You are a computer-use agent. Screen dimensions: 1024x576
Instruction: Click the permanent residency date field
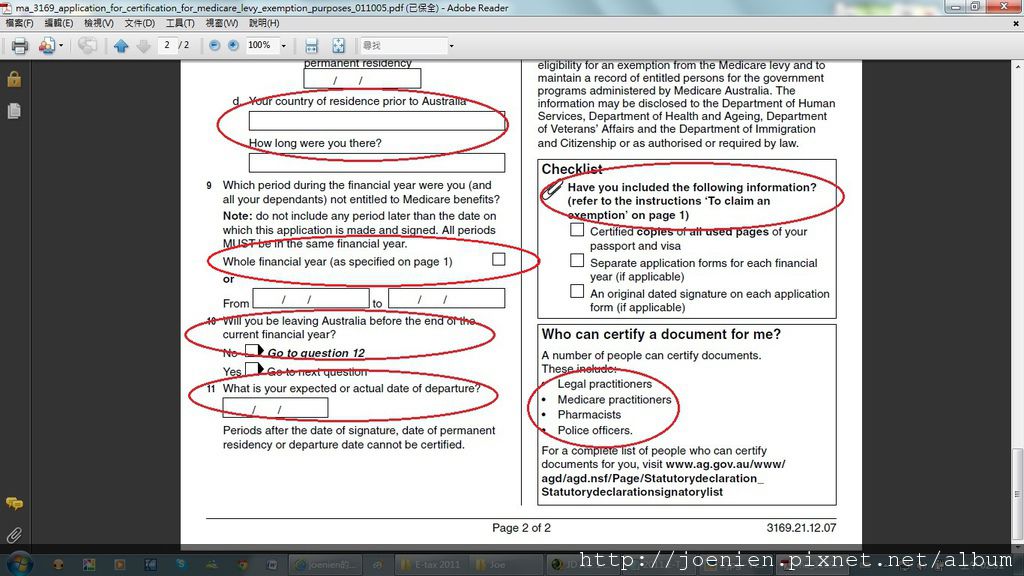pyautogui.click(x=362, y=78)
